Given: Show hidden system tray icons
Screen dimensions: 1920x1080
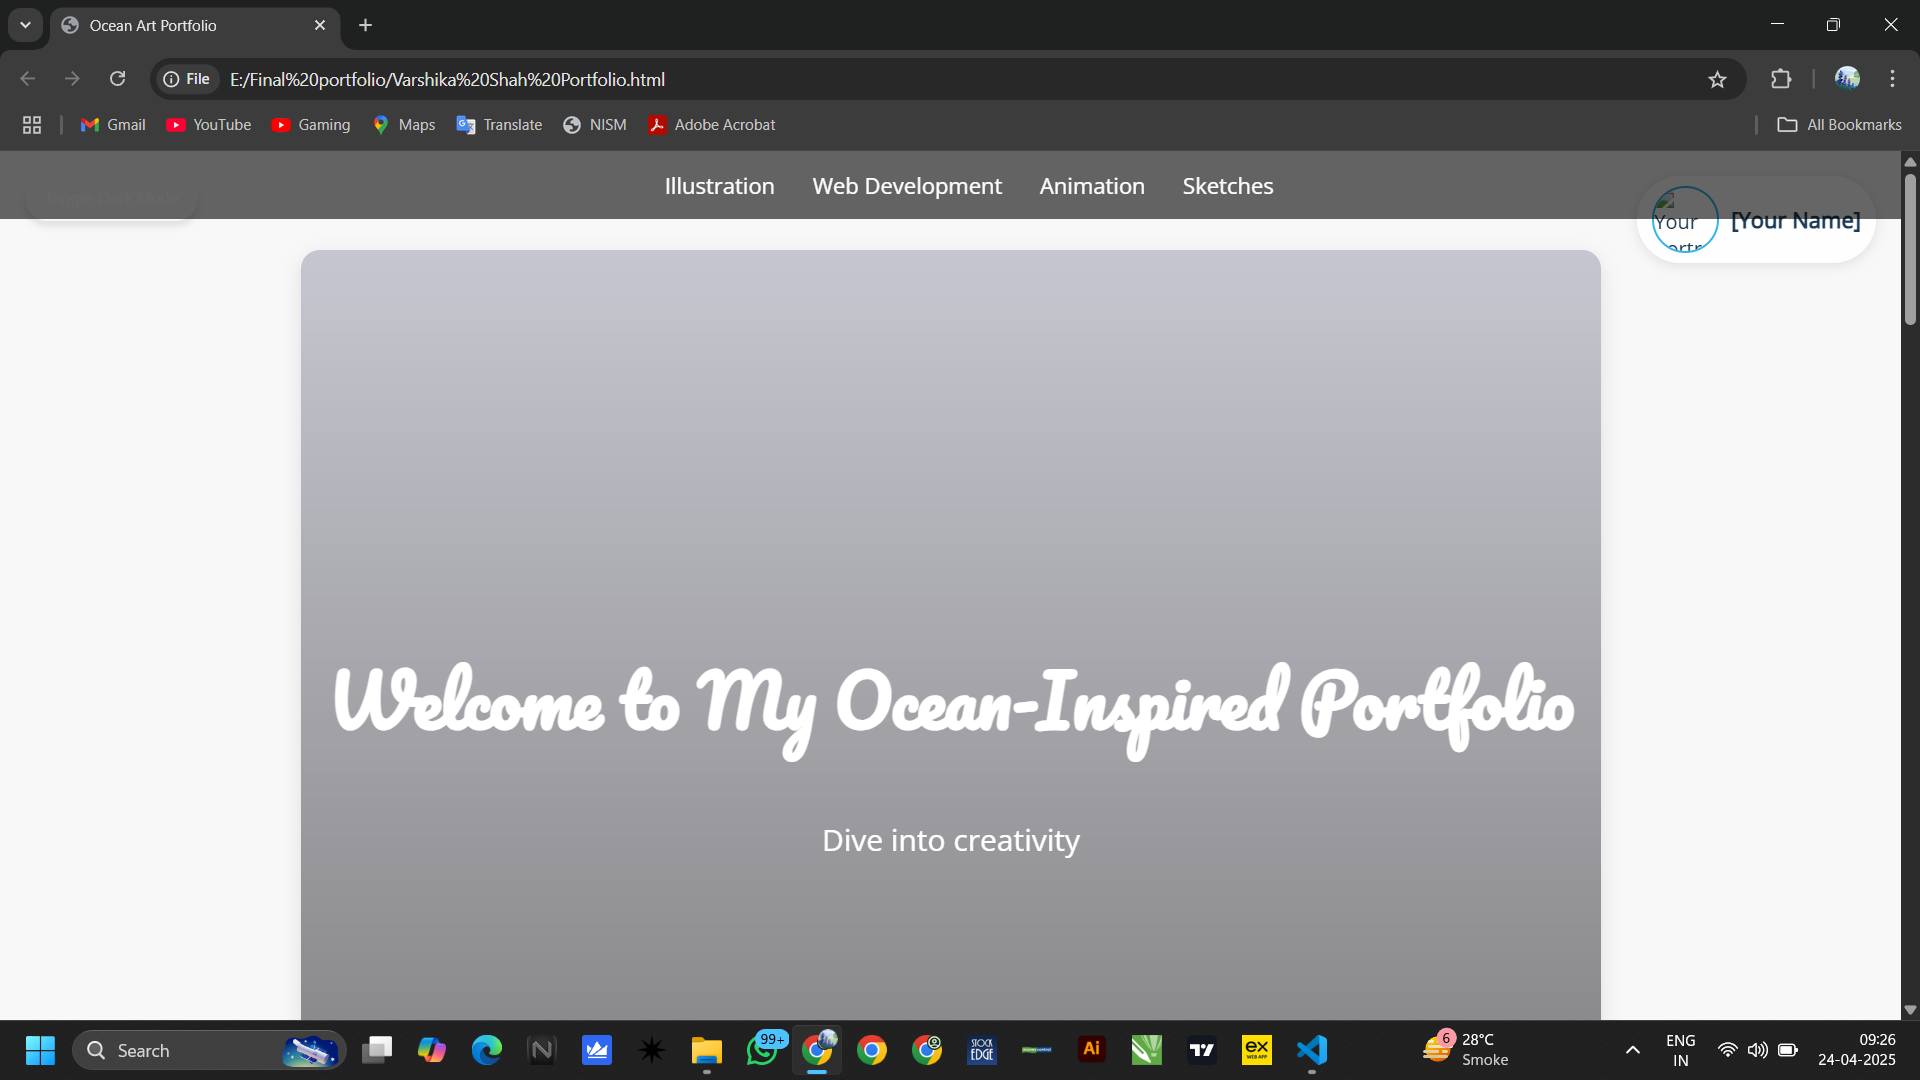Looking at the screenshot, I should pos(1633,1050).
